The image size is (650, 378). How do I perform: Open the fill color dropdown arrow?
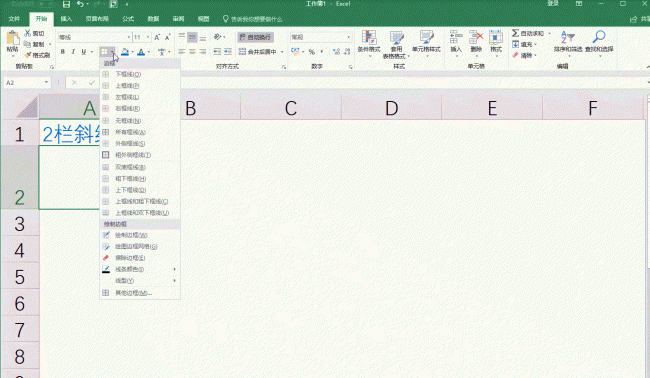click(132, 52)
